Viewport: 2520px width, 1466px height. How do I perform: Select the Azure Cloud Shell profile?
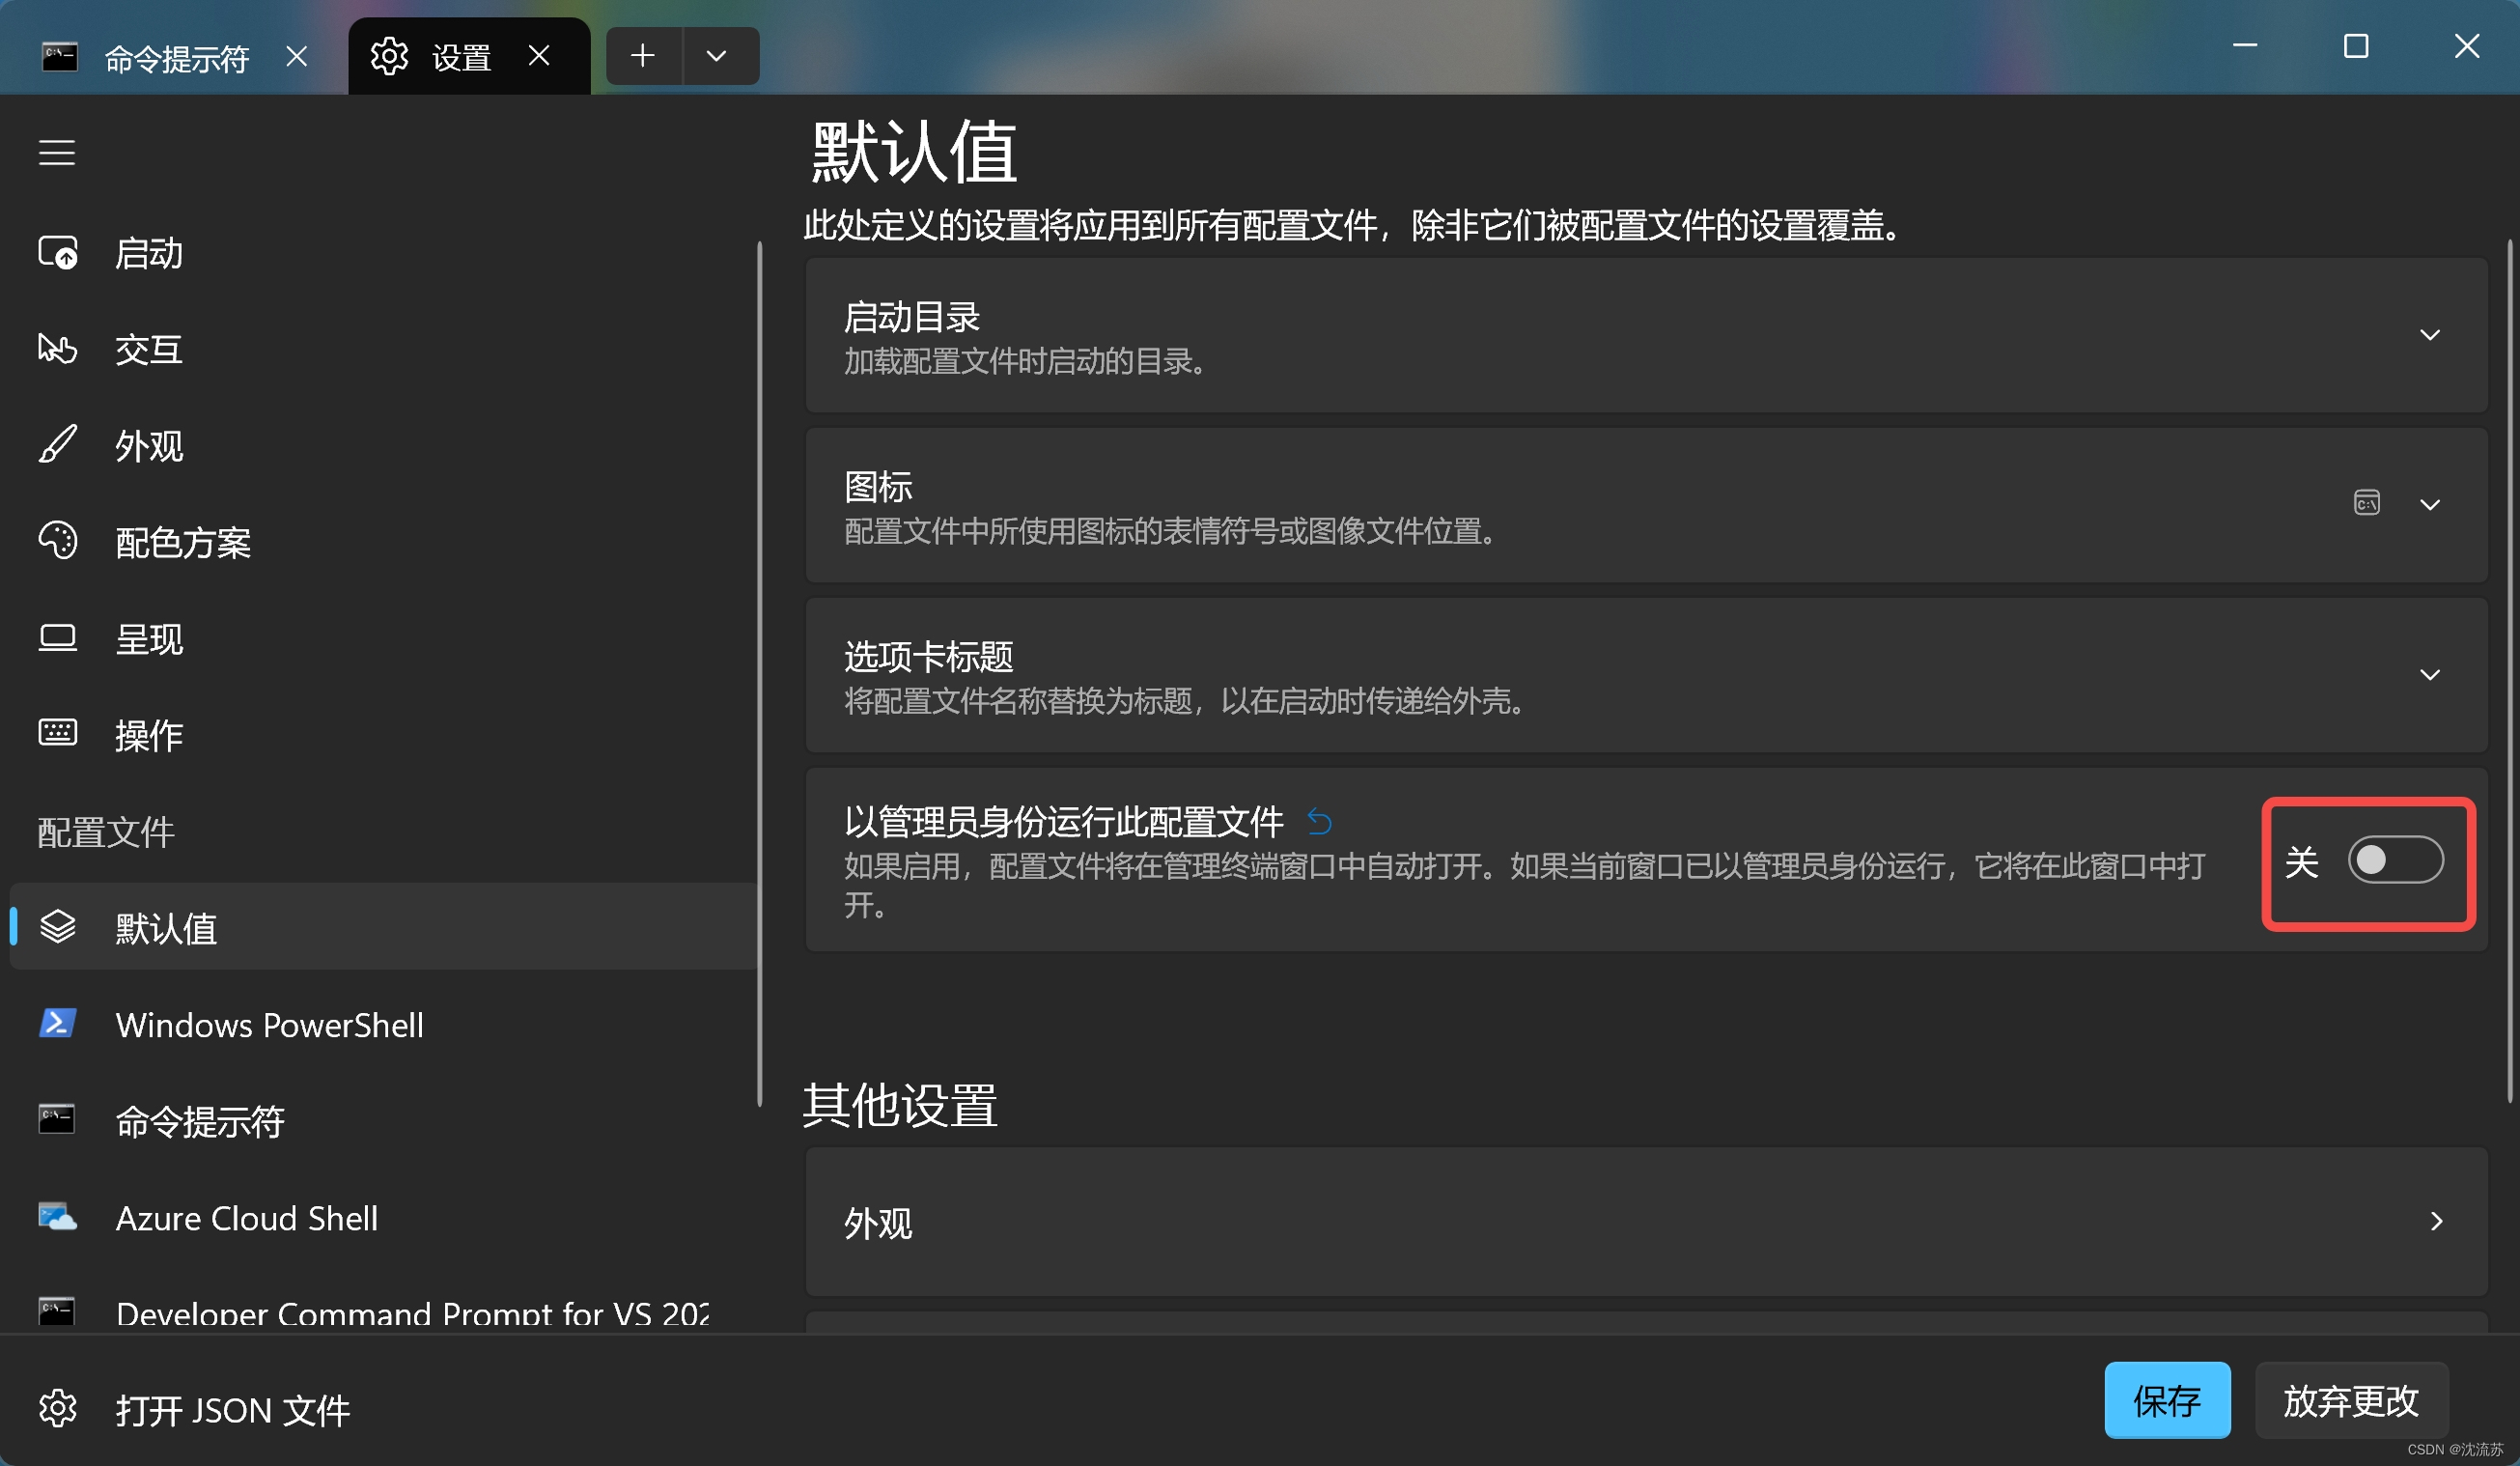coord(246,1218)
